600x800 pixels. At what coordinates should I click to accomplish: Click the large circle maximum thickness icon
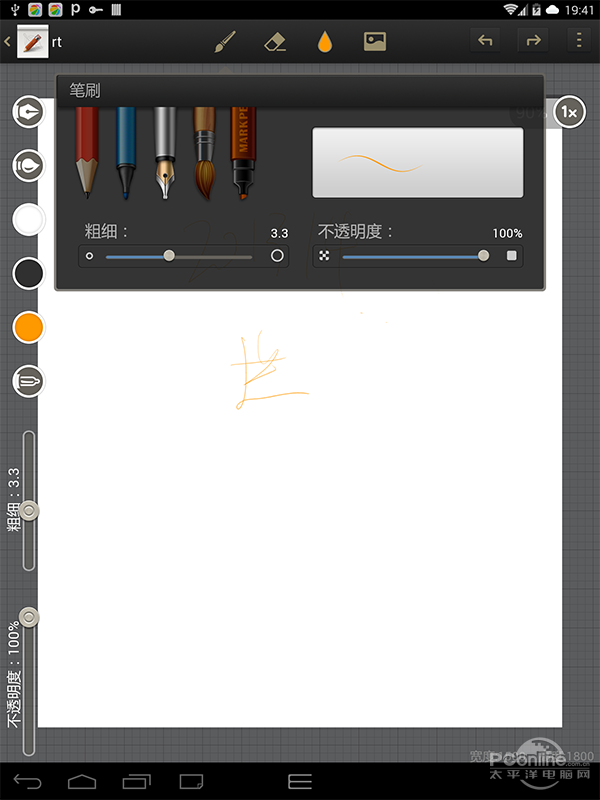click(277, 256)
